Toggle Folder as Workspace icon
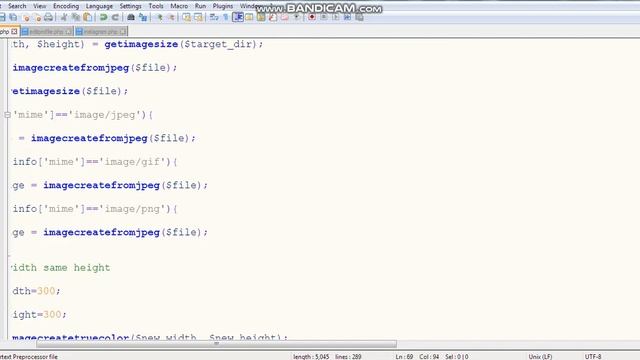This screenshot has height=360, width=640. [284, 17]
